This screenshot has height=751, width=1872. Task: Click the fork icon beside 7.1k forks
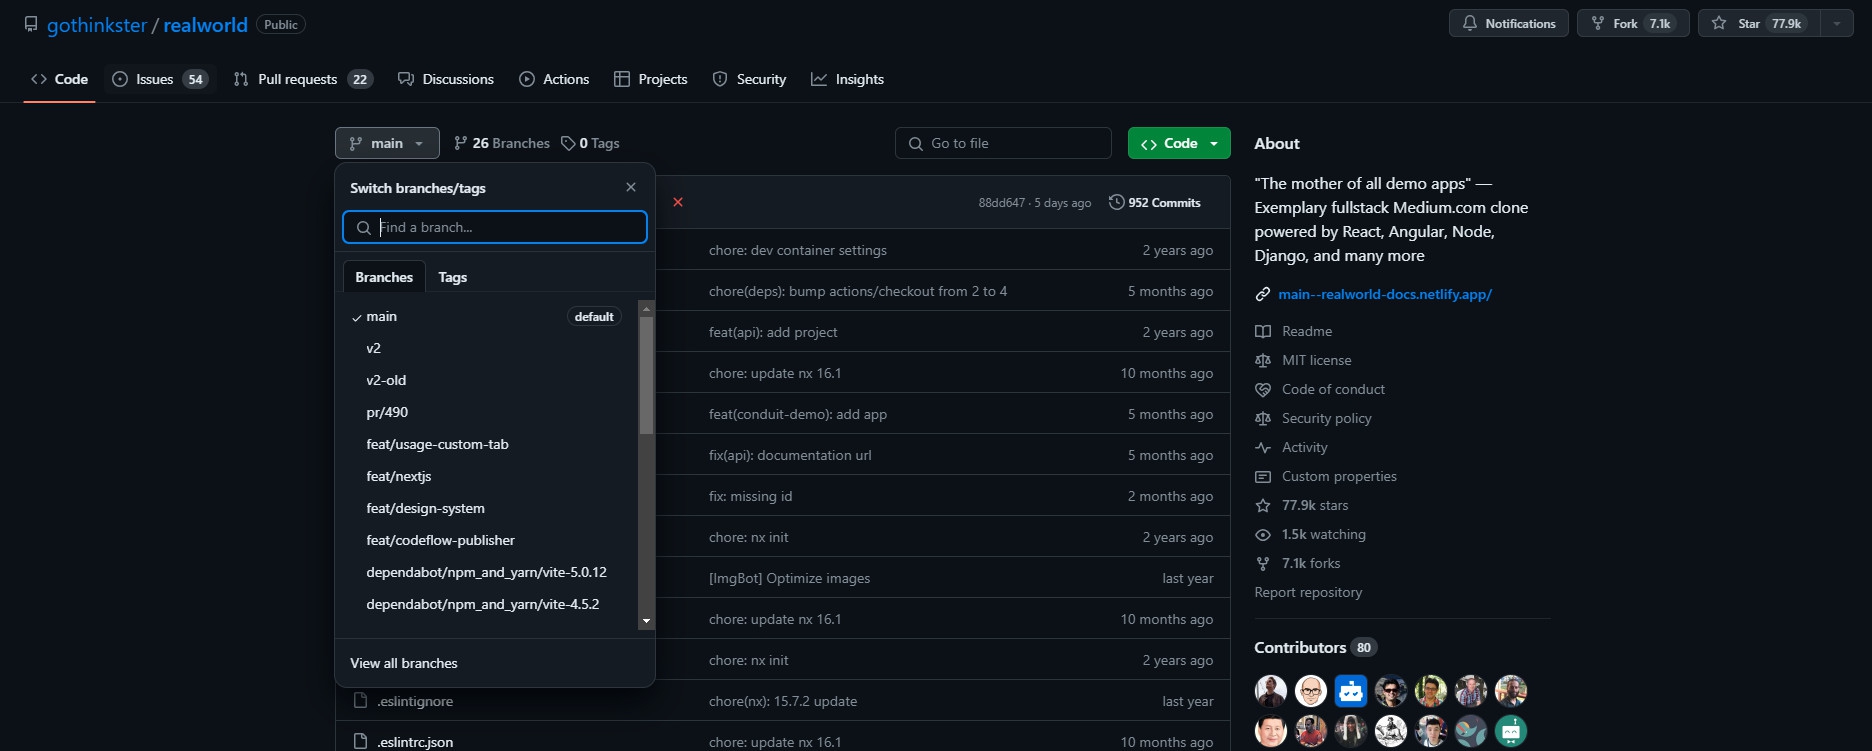pyautogui.click(x=1263, y=564)
